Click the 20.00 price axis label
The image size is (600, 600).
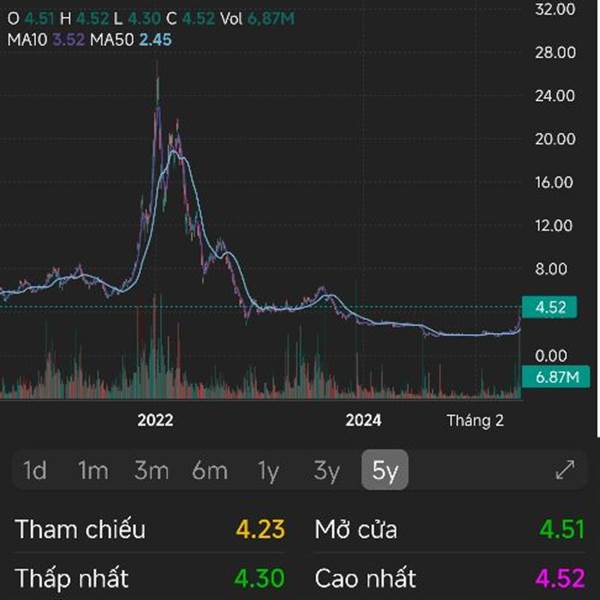pos(555,139)
